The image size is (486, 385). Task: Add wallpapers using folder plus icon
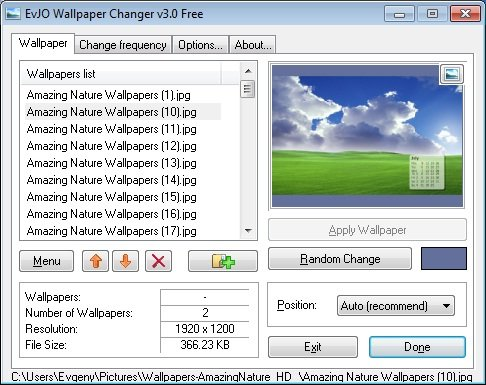[x=223, y=261]
